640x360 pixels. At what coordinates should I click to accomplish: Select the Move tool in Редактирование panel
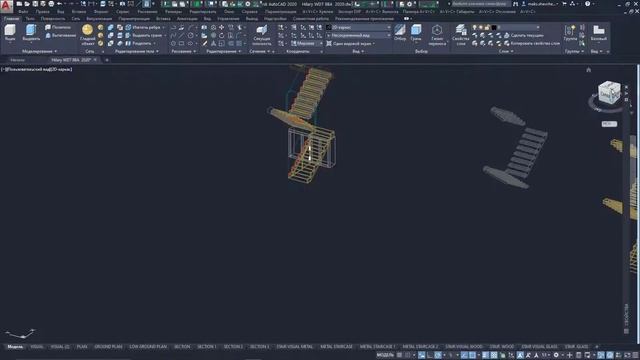pos(222,27)
